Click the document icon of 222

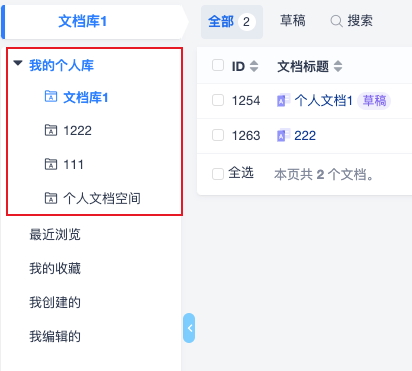[x=283, y=135]
